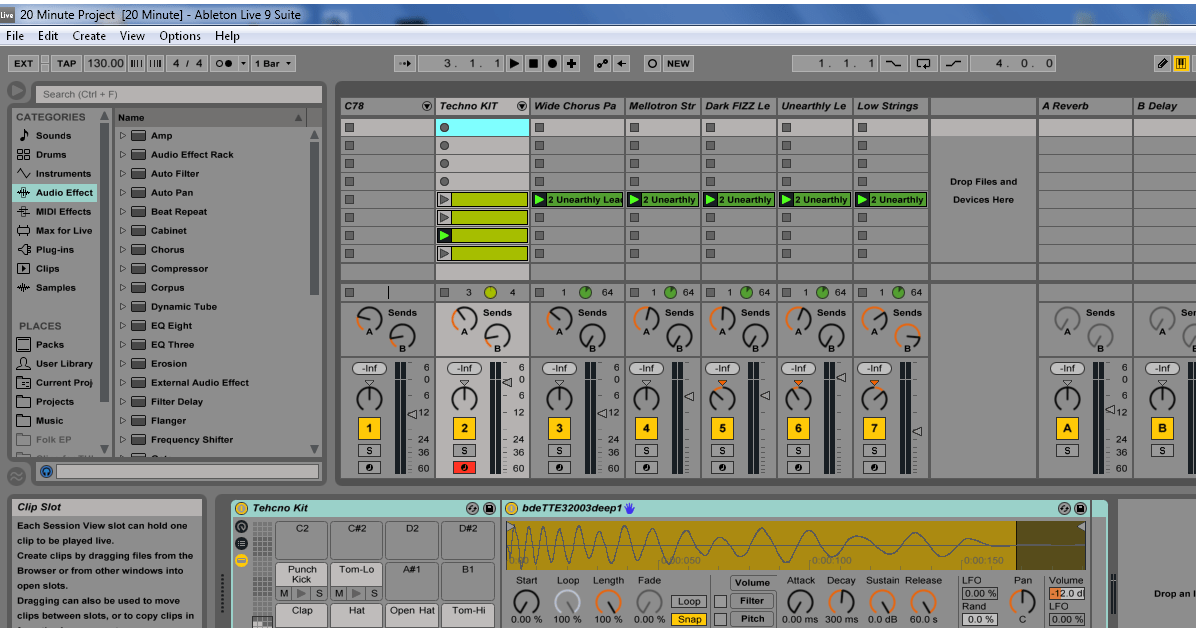Turn off Tehcno Kit device activator
Image resolution: width=1196 pixels, height=628 pixels.
pos(241,508)
